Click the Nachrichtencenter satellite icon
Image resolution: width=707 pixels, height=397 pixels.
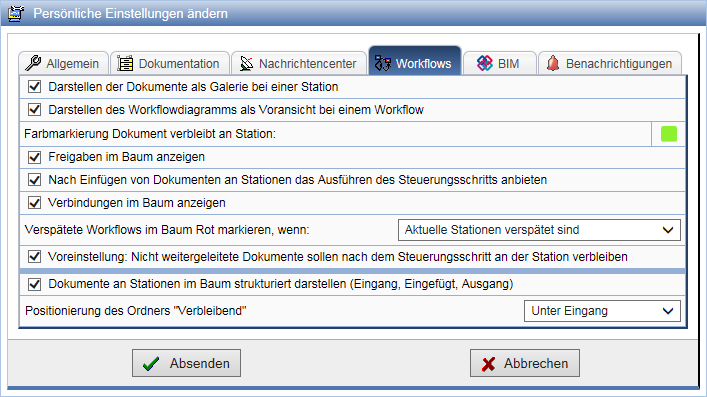[x=246, y=63]
